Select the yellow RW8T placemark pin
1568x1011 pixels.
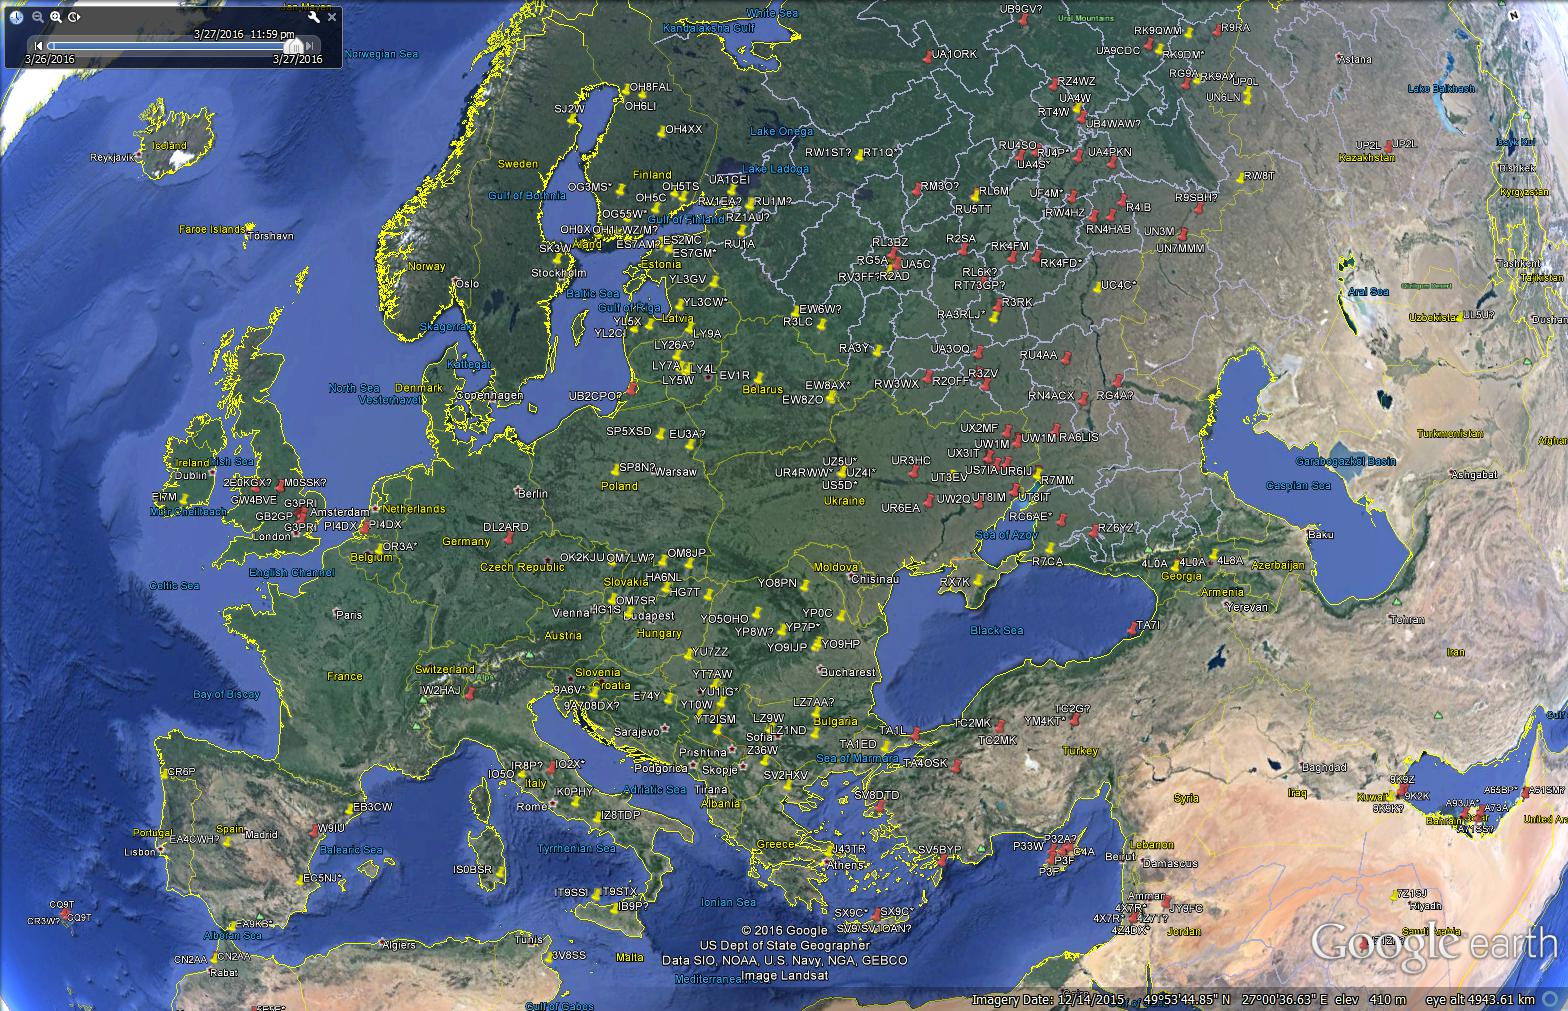tap(1241, 180)
